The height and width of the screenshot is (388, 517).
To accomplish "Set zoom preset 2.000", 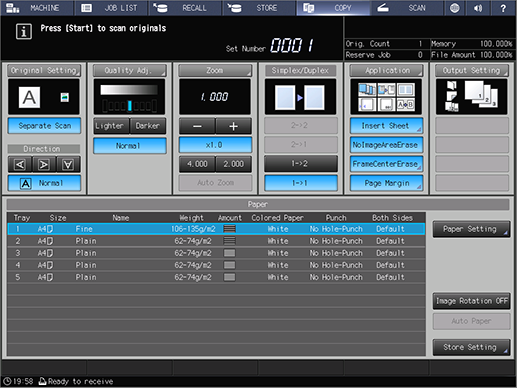I will (233, 164).
